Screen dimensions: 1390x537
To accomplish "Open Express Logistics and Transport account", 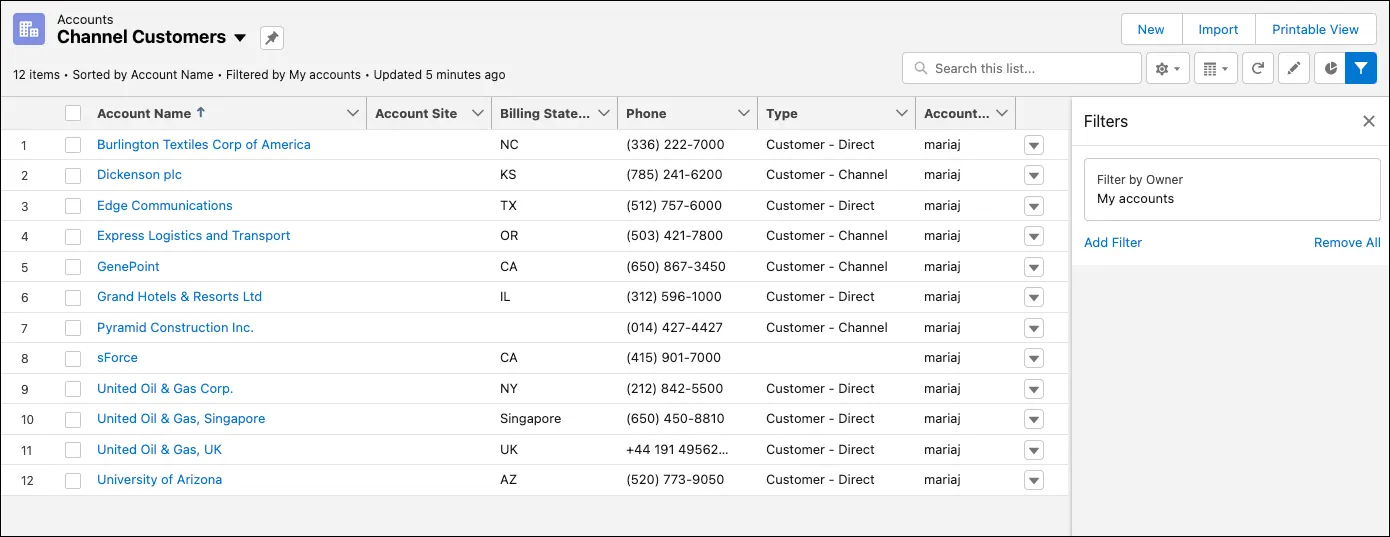I will (x=194, y=236).
